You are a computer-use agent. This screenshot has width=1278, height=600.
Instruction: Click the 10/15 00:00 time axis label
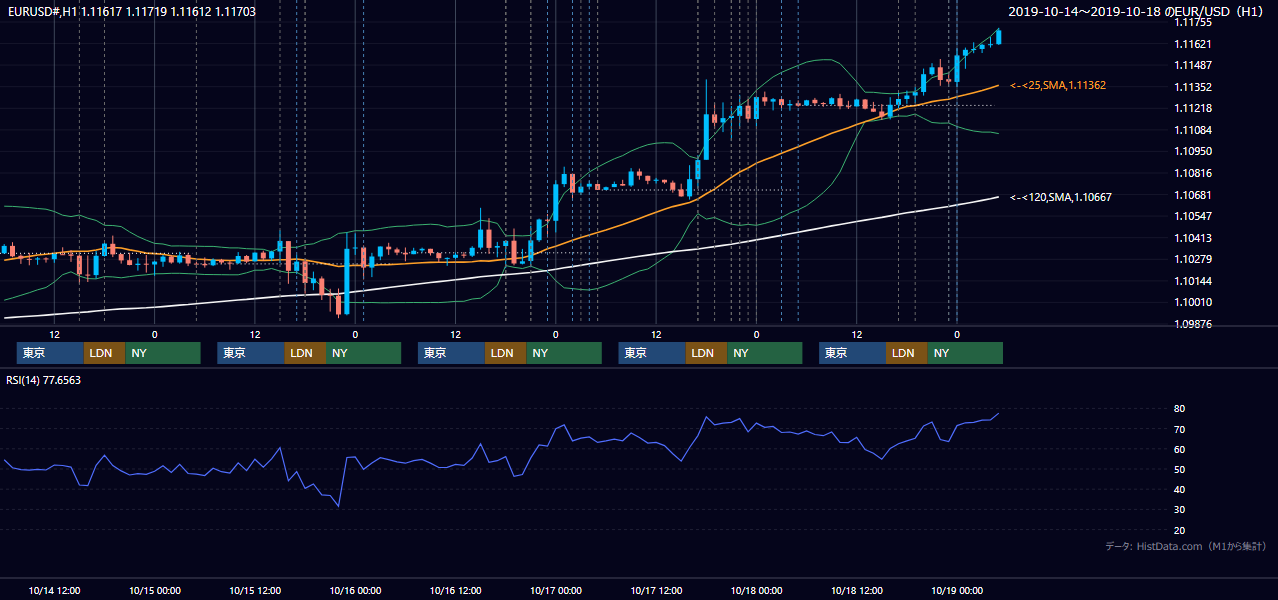point(155,590)
